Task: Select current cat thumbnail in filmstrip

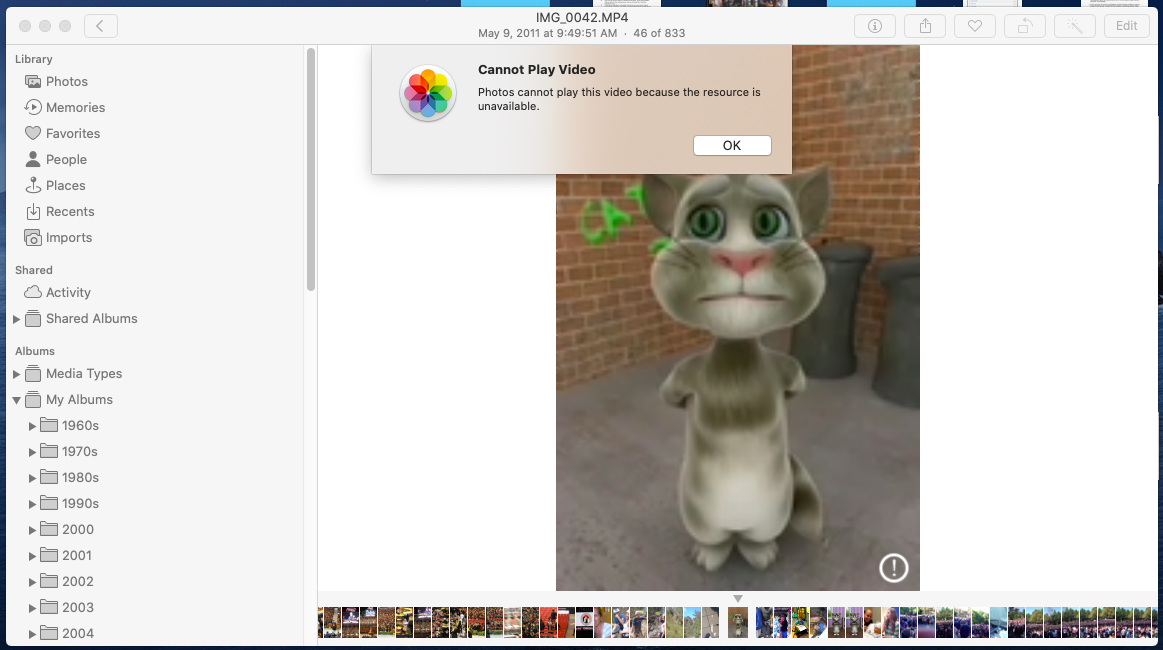Action: click(x=737, y=623)
